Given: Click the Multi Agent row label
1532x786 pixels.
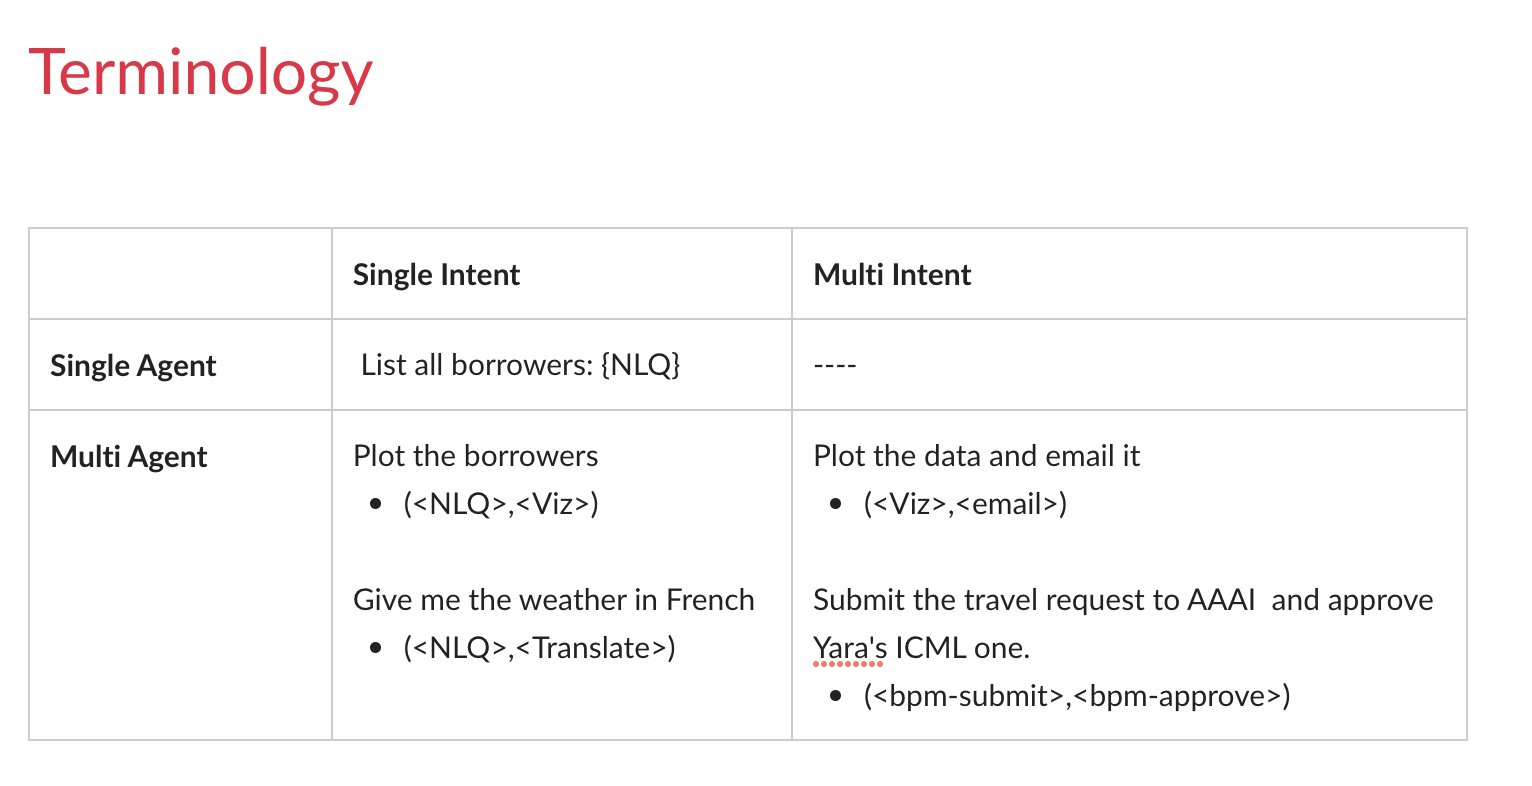Looking at the screenshot, I should tap(129, 457).
